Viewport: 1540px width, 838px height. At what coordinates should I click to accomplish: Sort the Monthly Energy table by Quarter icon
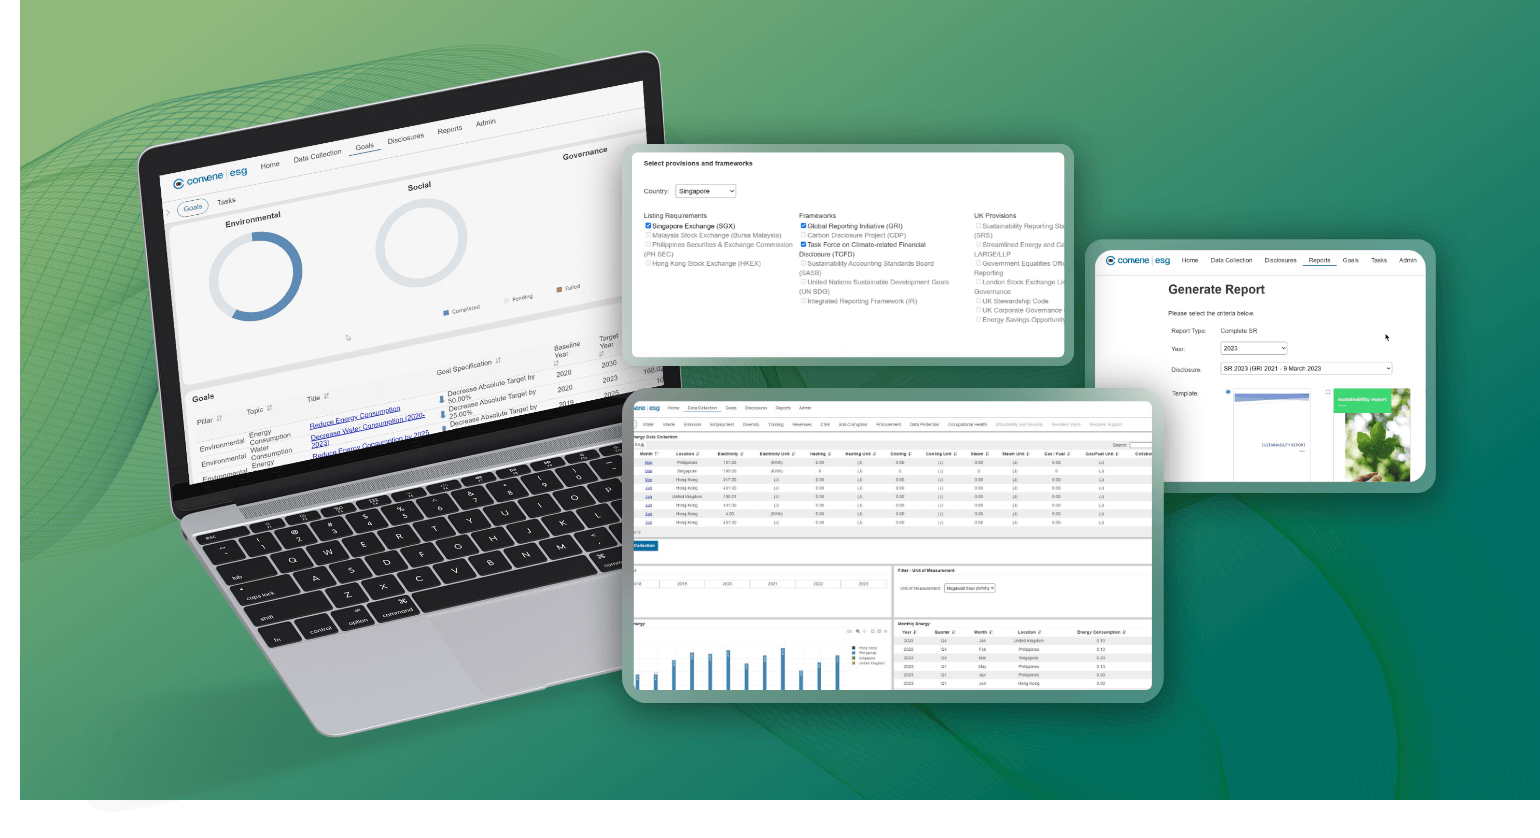click(x=953, y=632)
